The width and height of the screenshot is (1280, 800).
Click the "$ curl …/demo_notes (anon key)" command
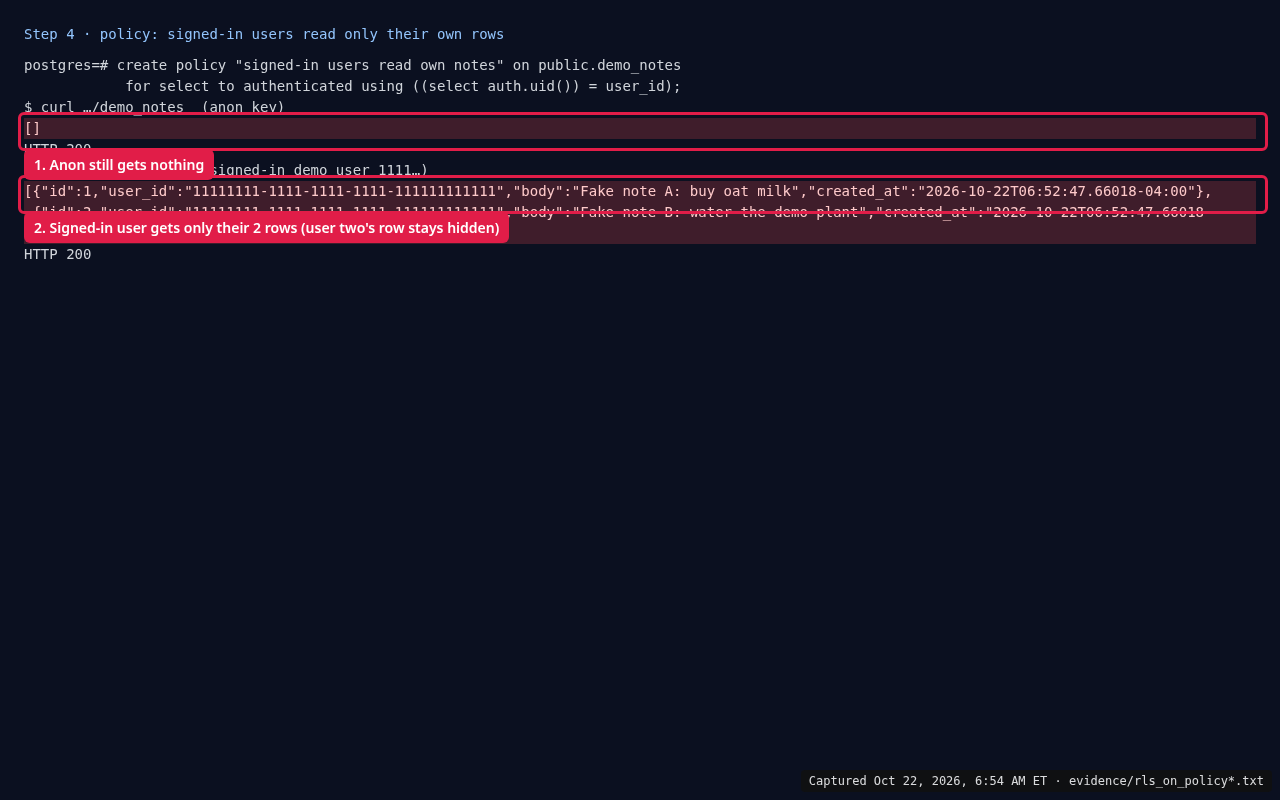coord(154,107)
